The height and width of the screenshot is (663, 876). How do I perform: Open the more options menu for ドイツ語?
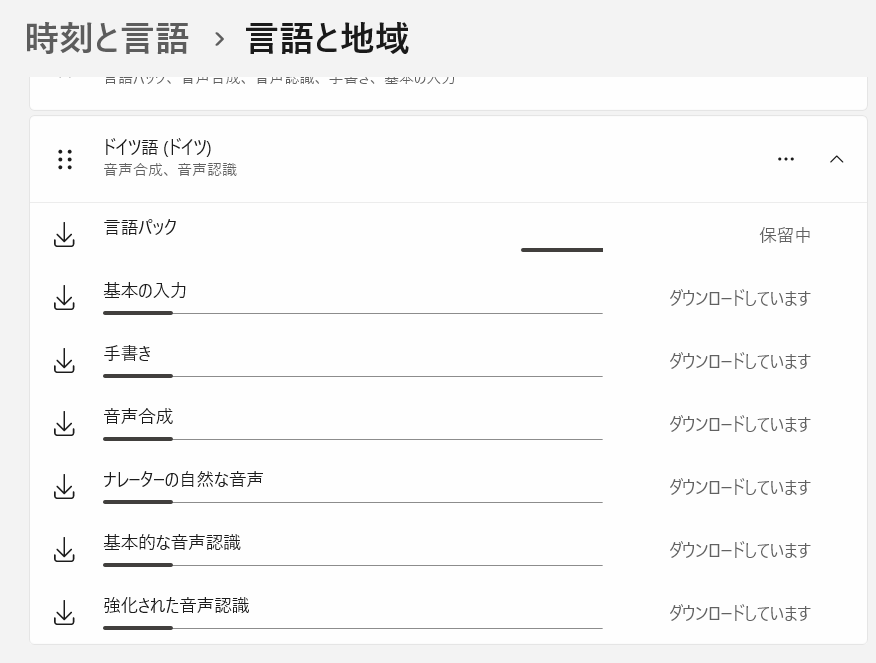786,159
